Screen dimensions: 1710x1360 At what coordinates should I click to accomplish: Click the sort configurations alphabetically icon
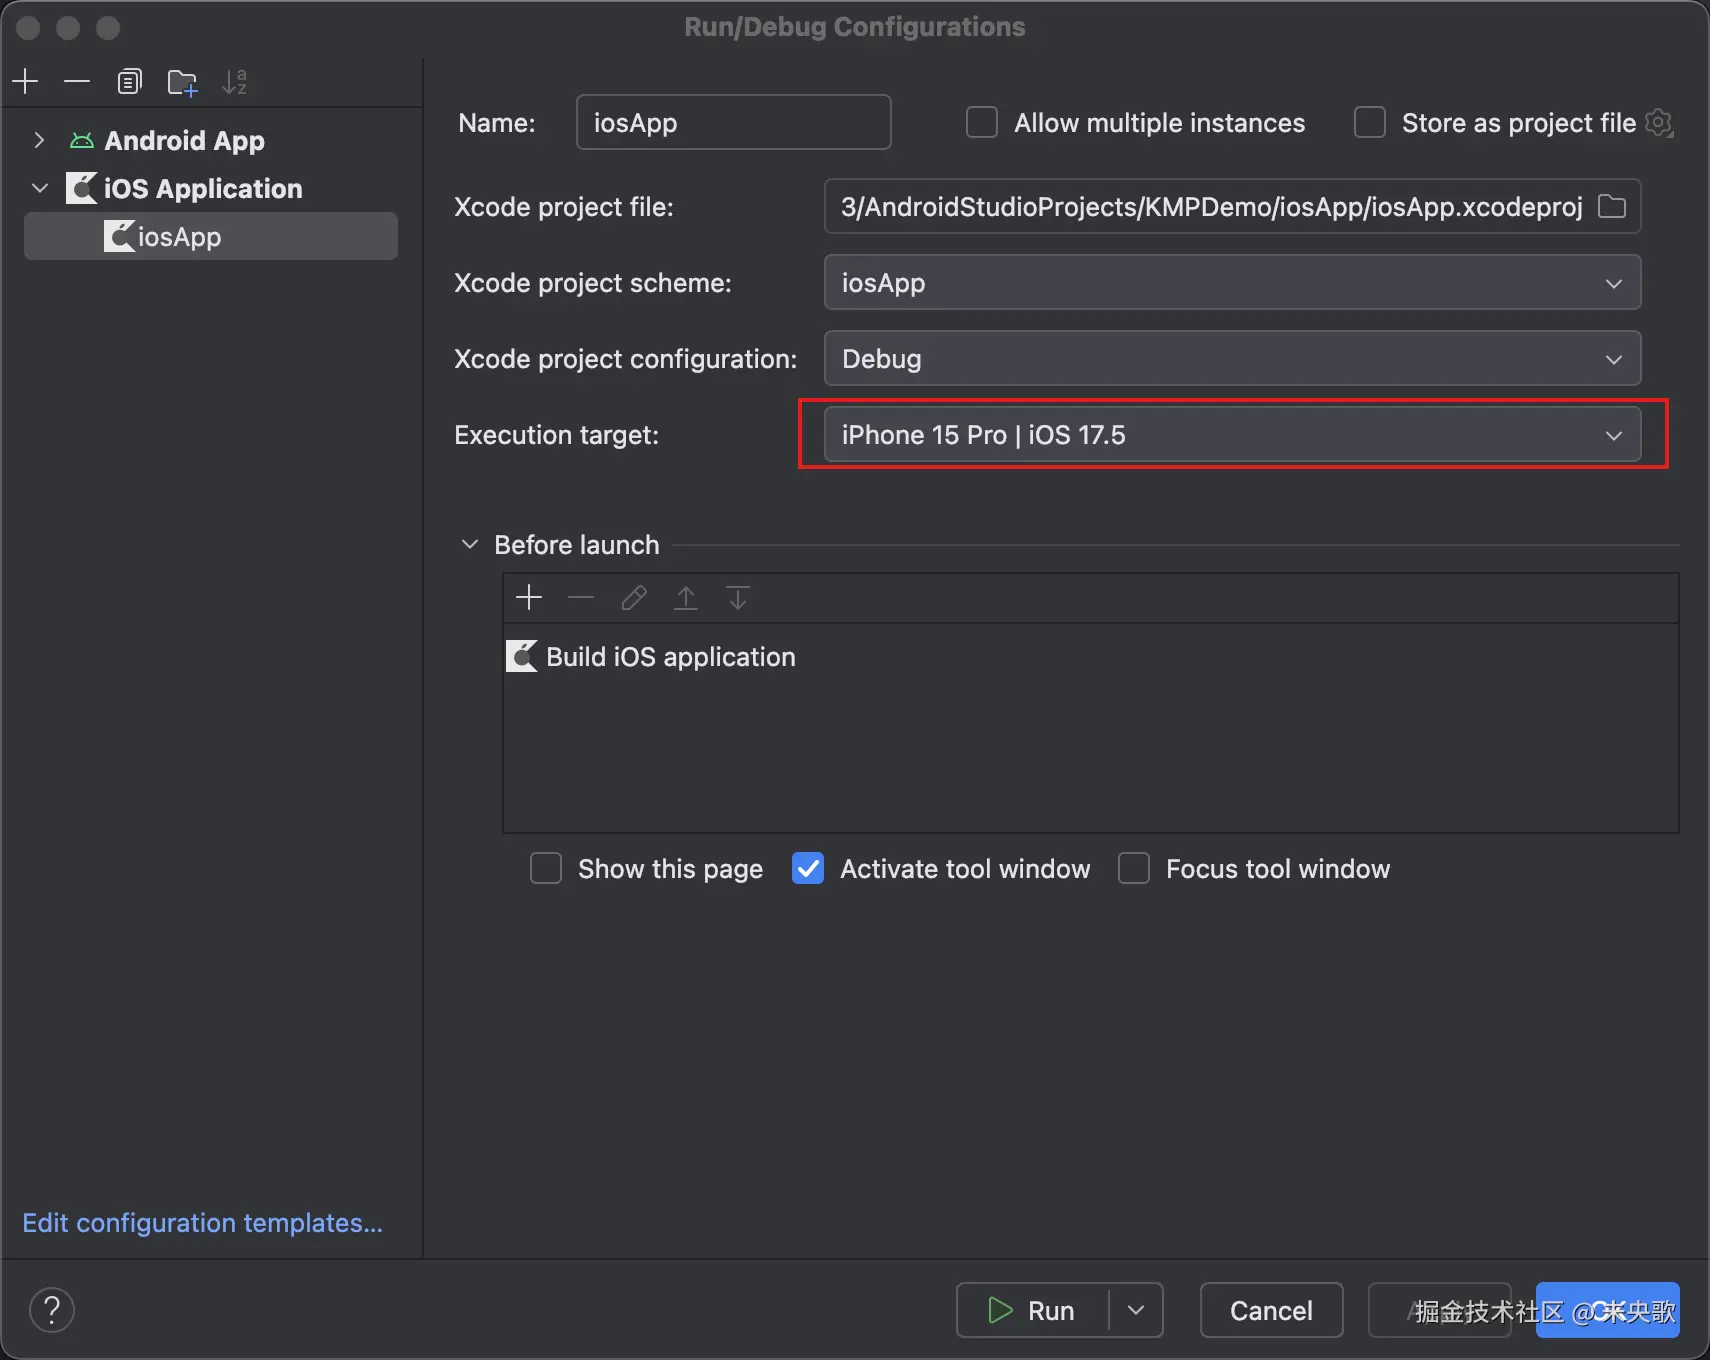234,82
